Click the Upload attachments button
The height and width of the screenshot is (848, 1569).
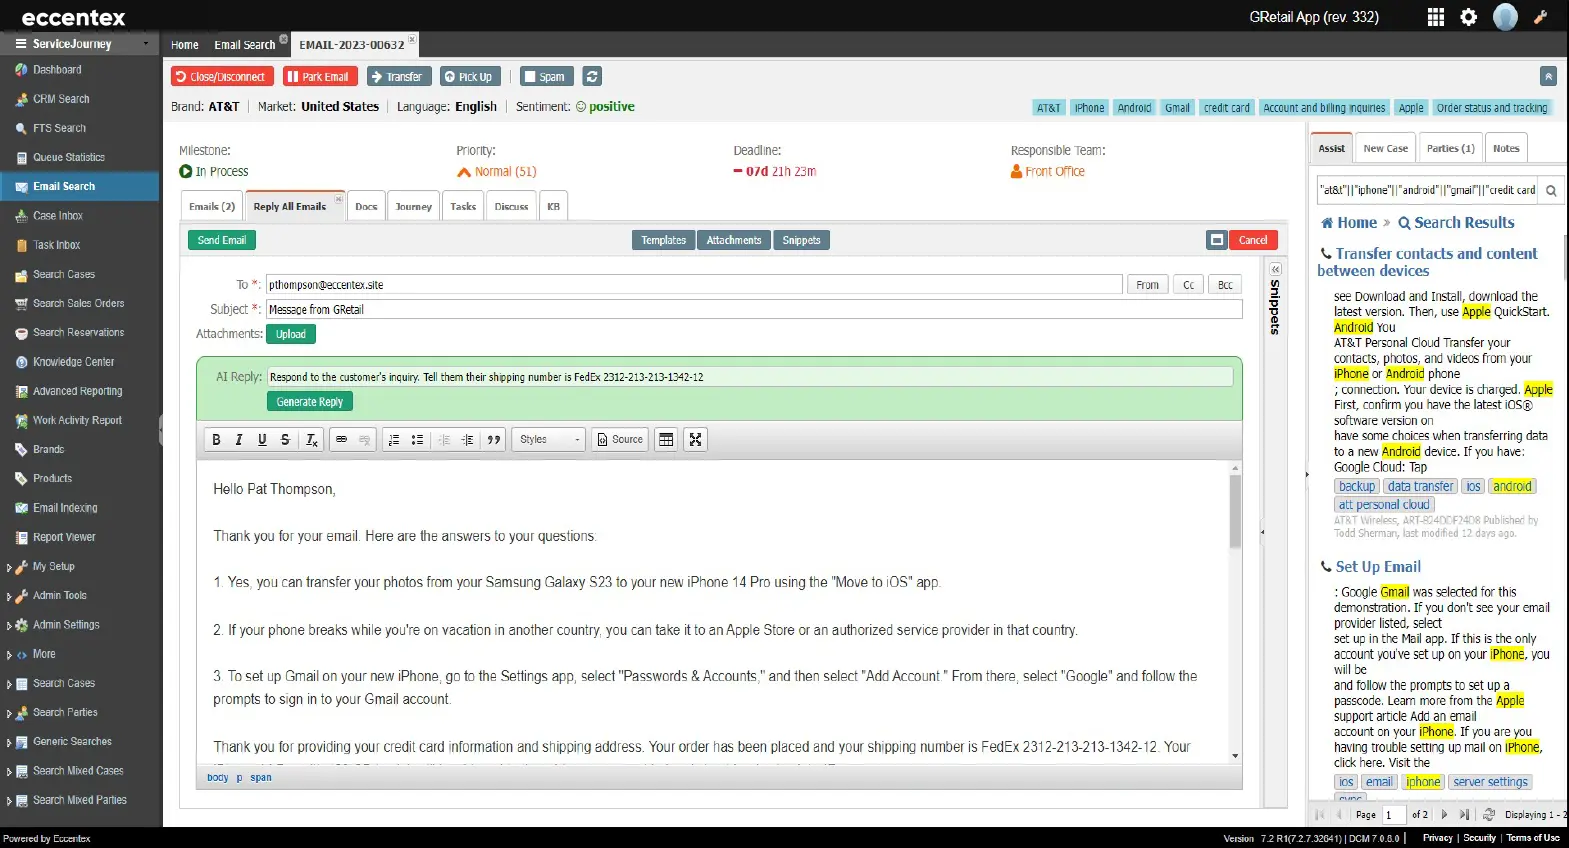pyautogui.click(x=291, y=334)
